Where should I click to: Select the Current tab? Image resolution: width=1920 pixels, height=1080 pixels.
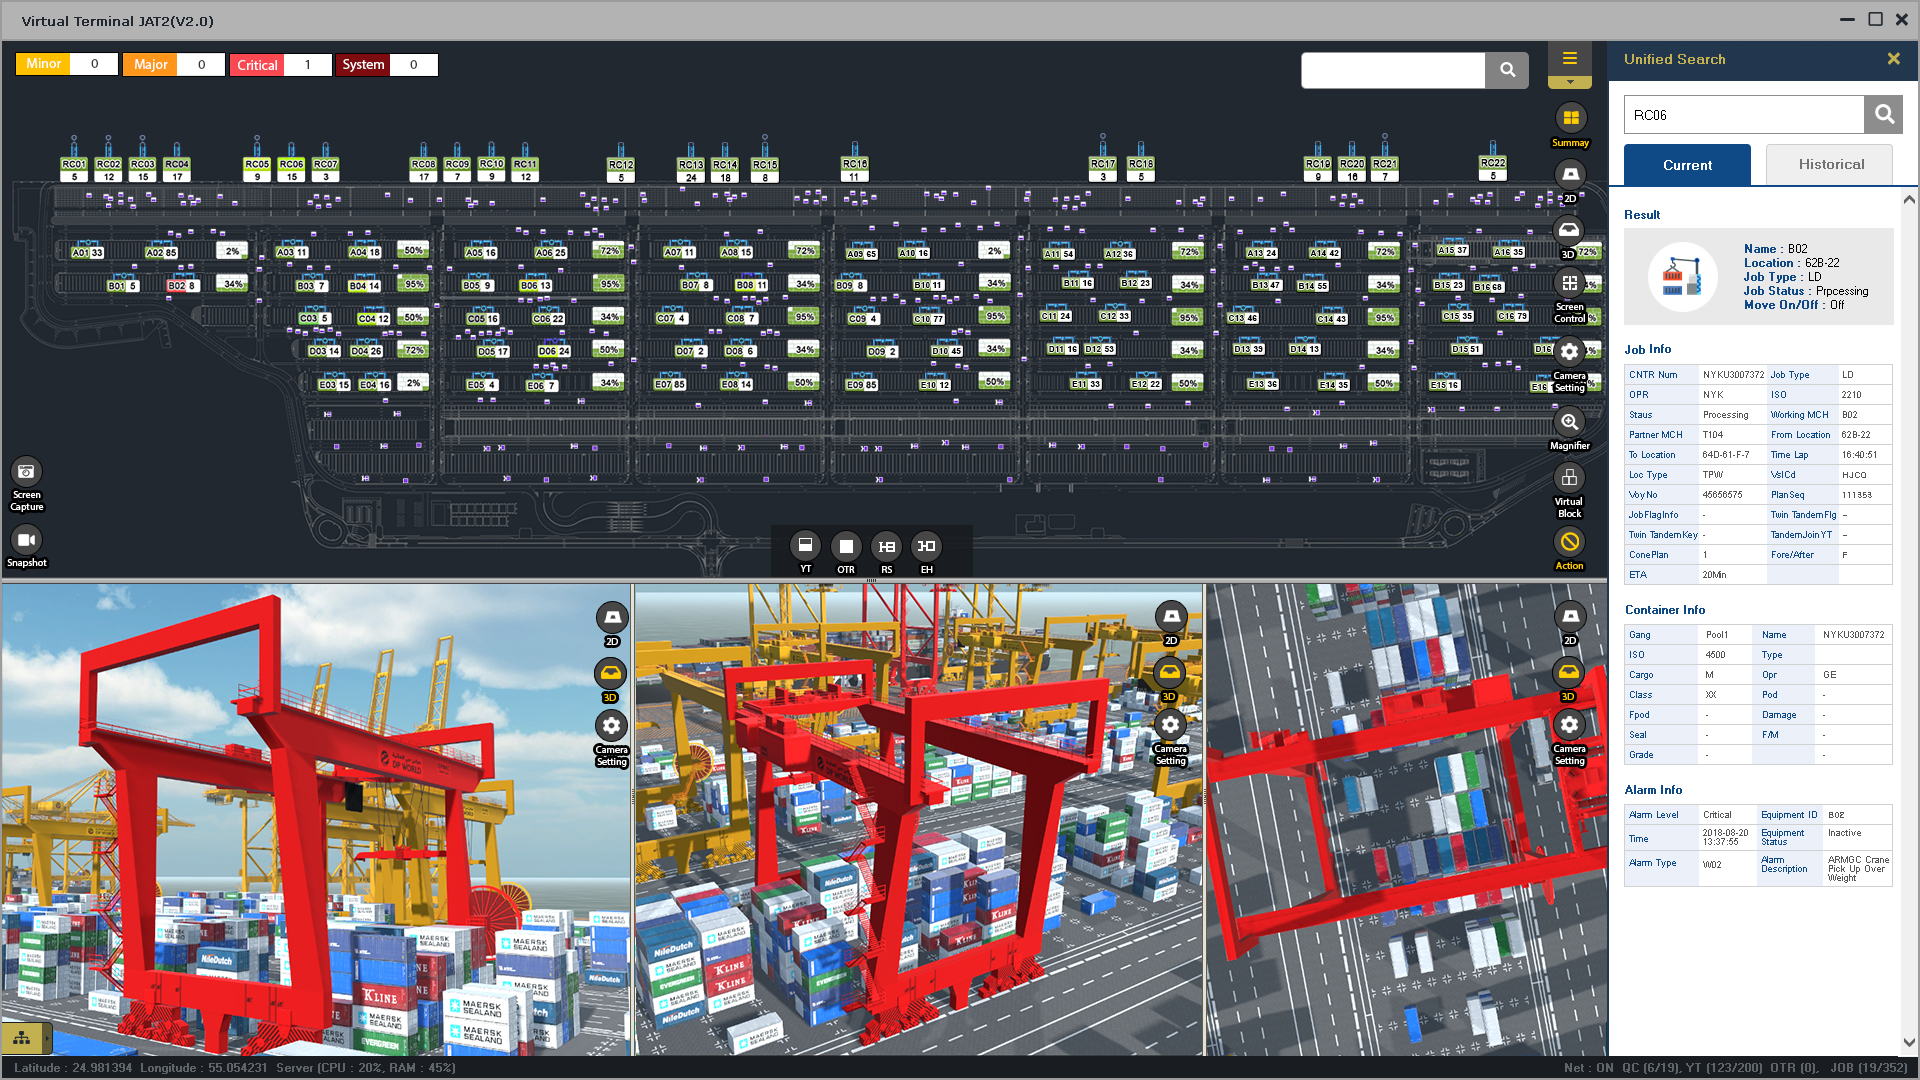(x=1687, y=165)
